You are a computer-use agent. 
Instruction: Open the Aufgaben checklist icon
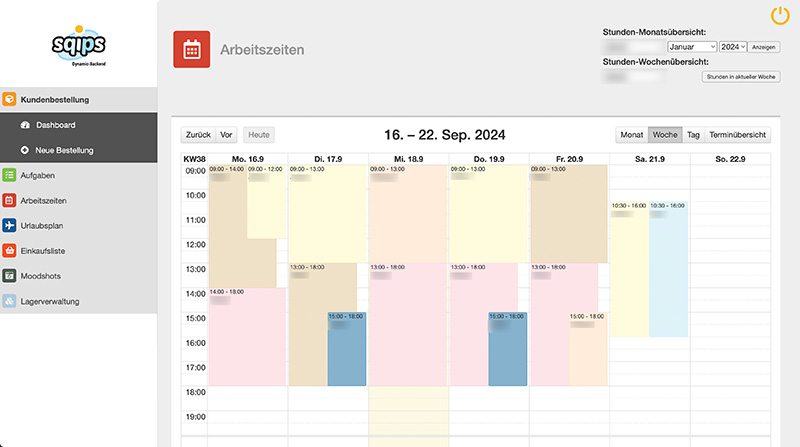point(9,176)
